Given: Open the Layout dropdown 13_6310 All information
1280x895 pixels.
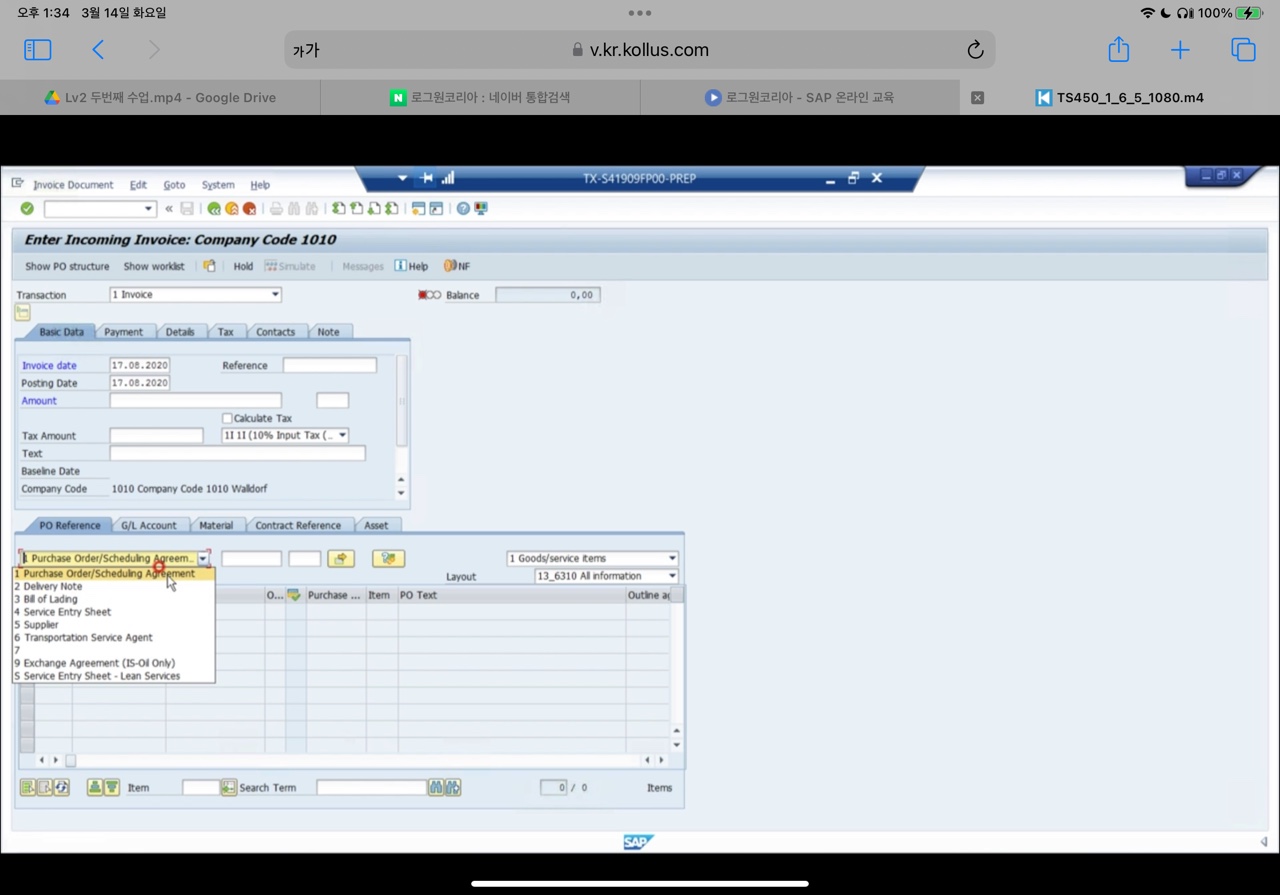Looking at the screenshot, I should (607, 576).
